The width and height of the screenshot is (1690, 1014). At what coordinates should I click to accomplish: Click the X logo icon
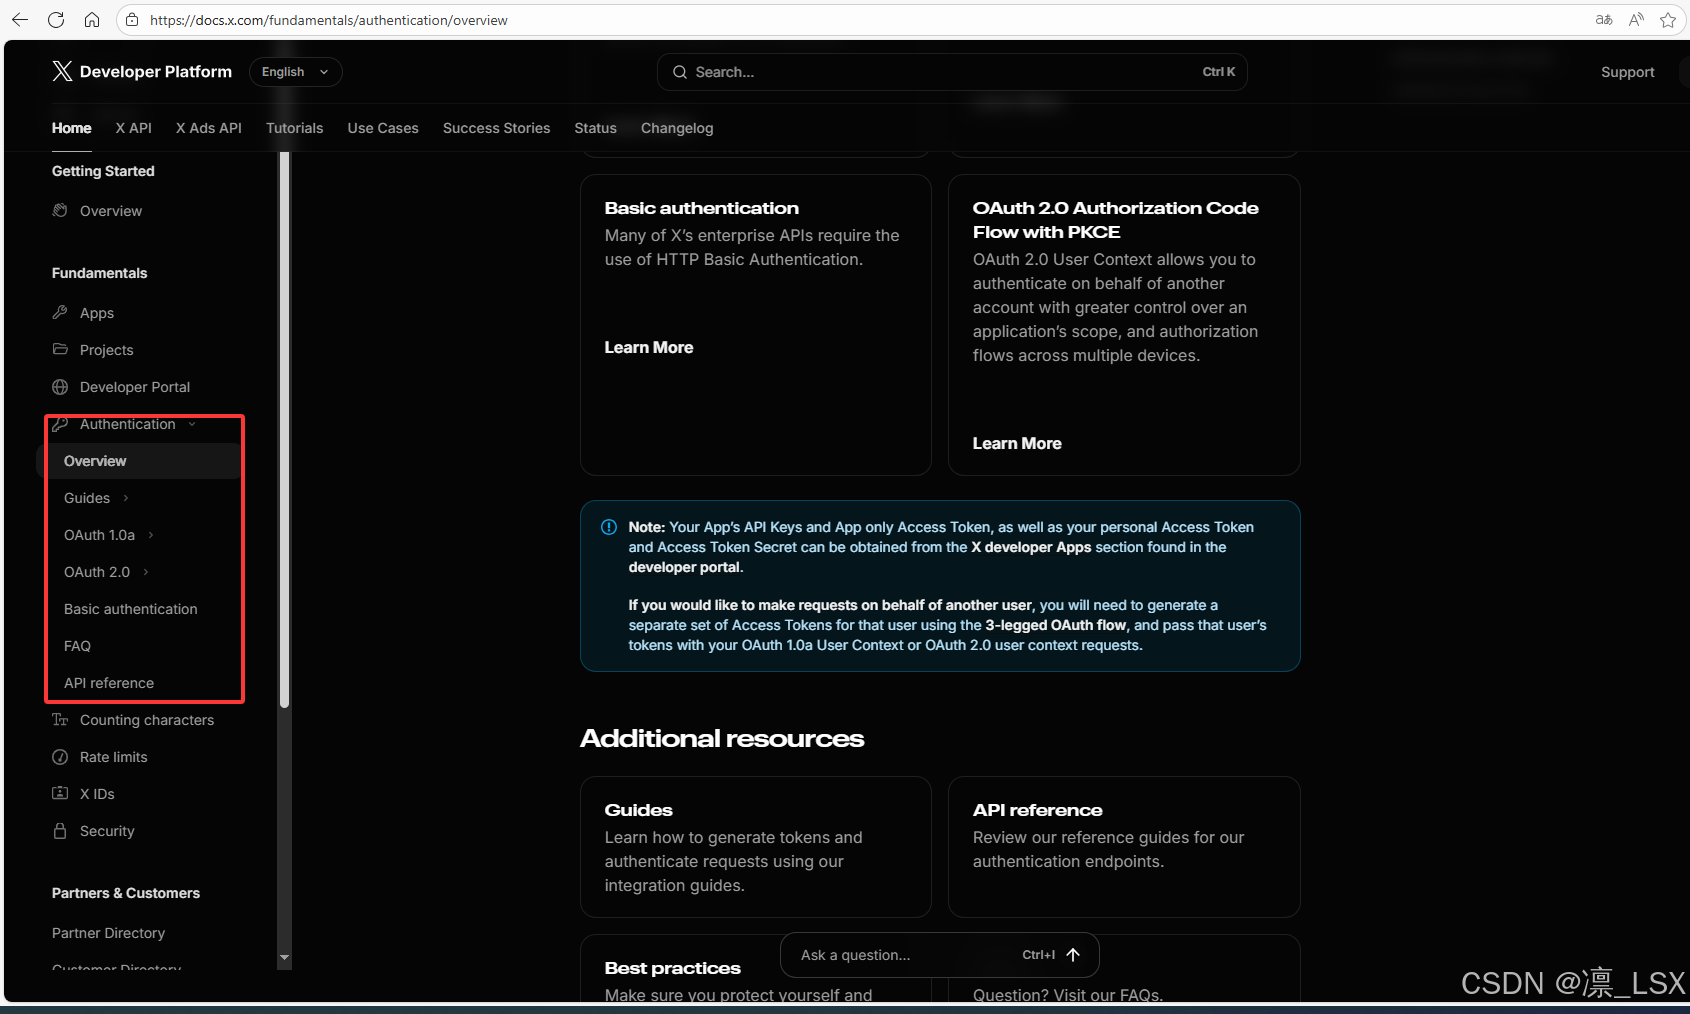[x=62, y=71]
